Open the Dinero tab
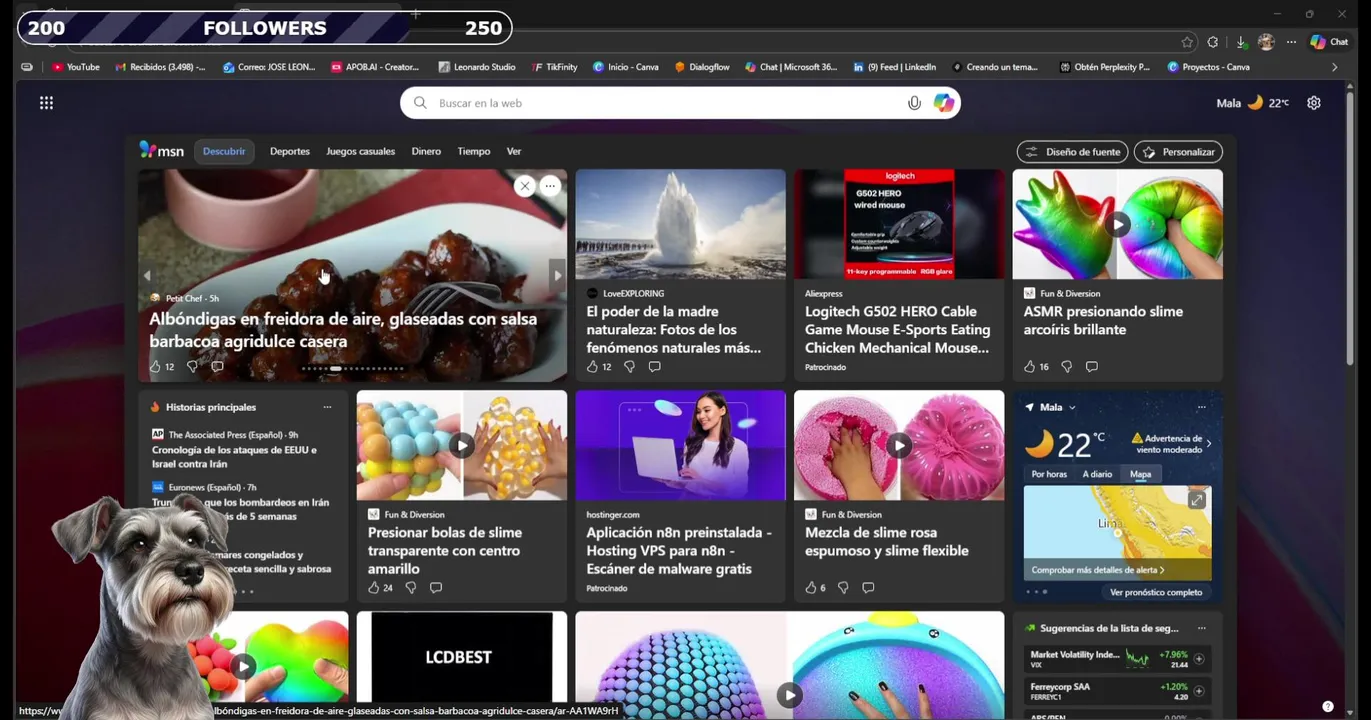Image resolution: width=1371 pixels, height=720 pixels. point(426,152)
